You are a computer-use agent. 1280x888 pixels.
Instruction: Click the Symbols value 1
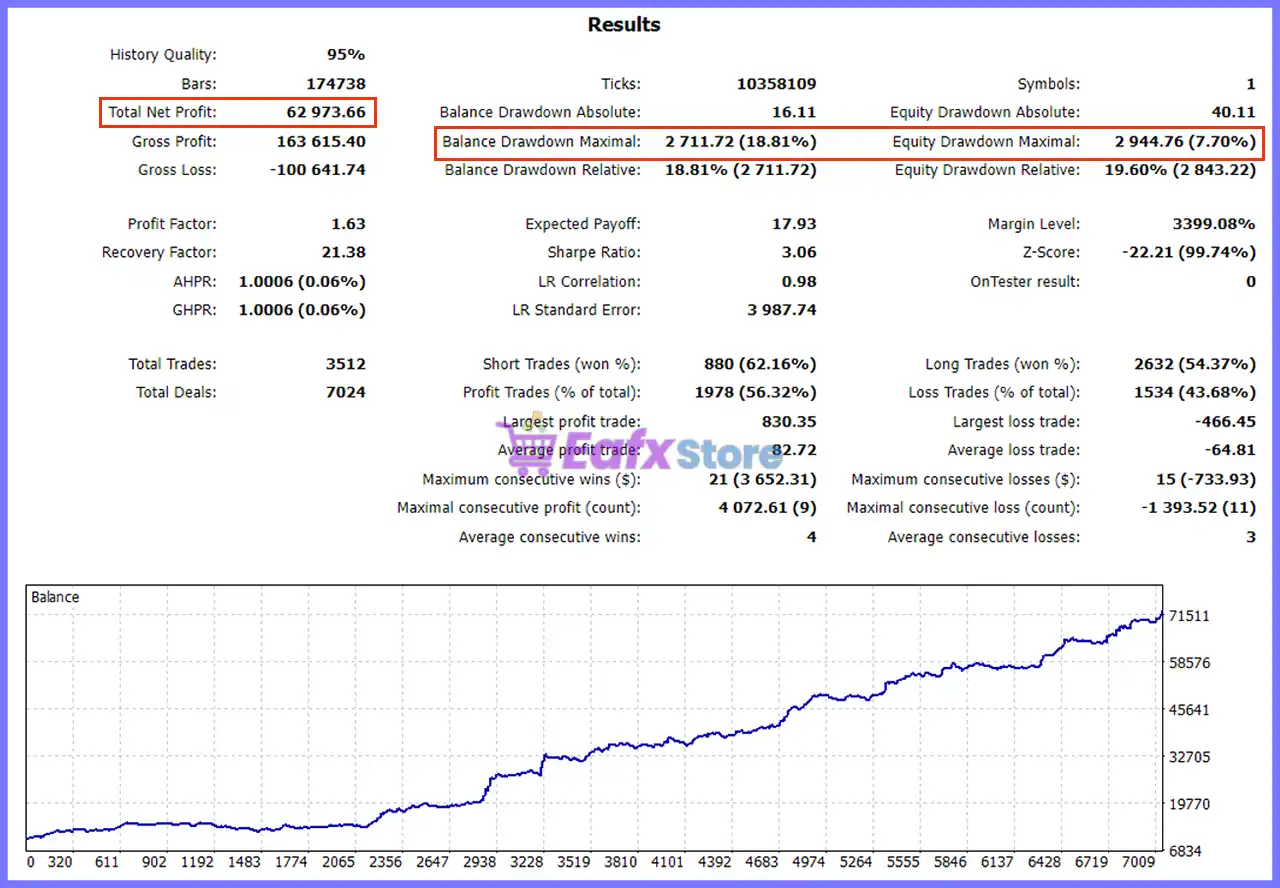pos(1251,84)
